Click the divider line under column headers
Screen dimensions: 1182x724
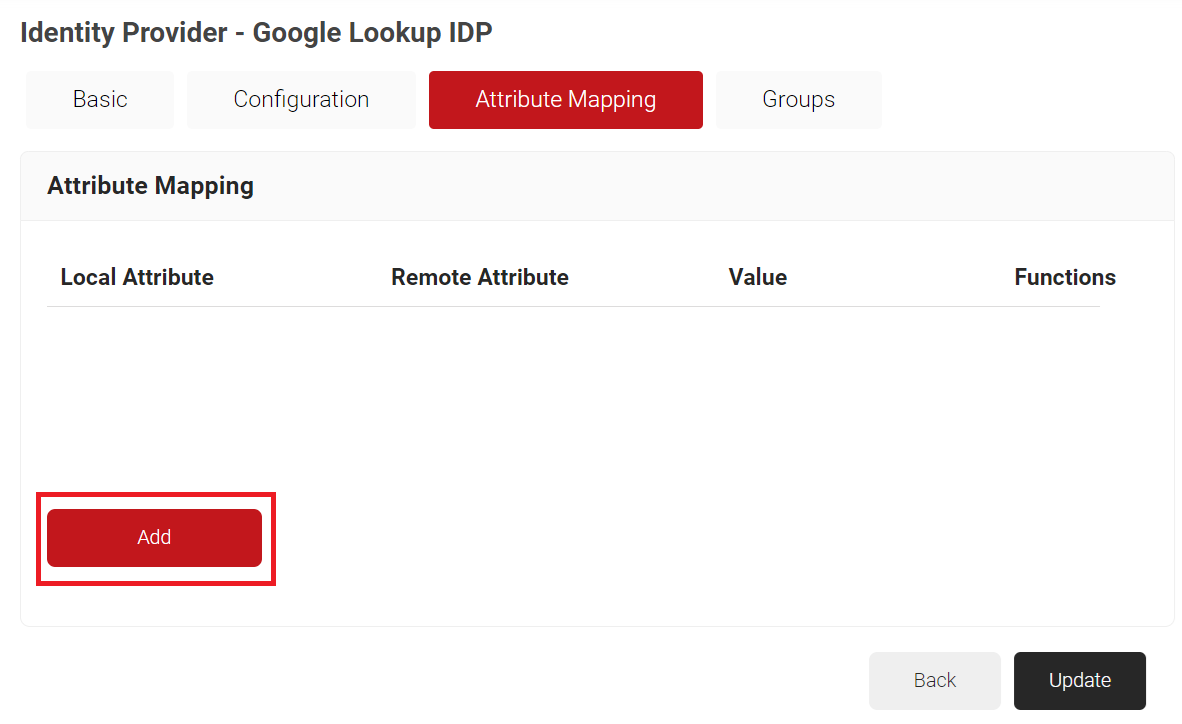573,306
